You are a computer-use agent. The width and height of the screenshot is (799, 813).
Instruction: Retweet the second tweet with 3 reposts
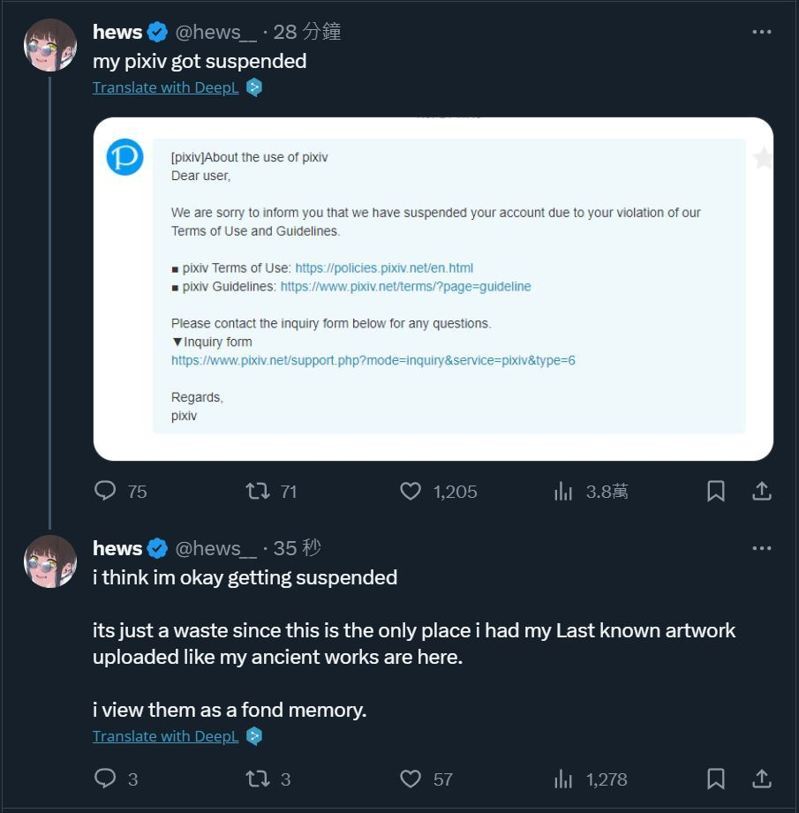tap(268, 778)
